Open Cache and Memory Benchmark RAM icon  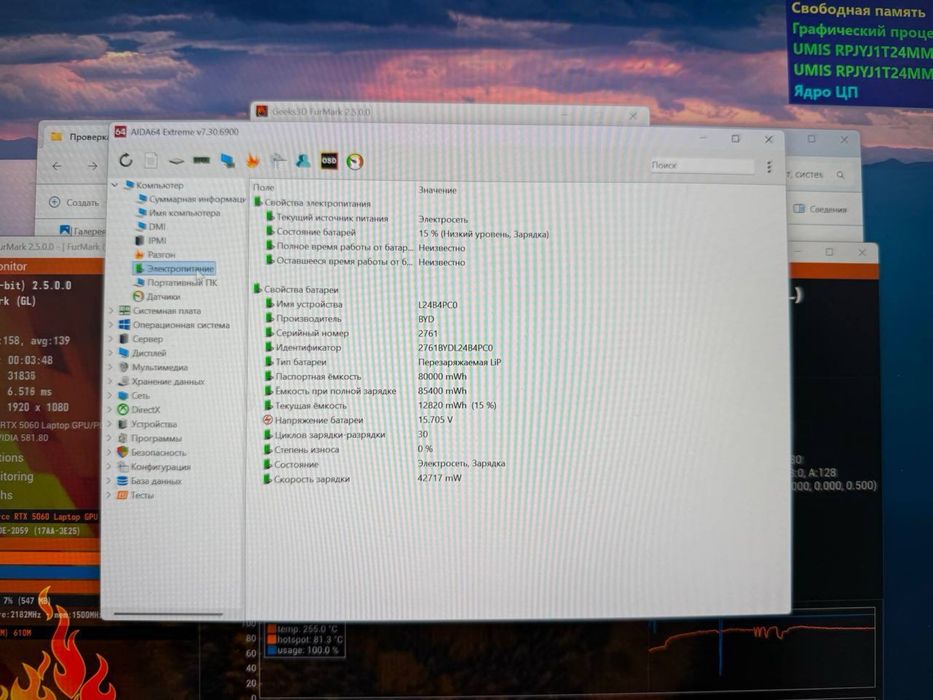[202, 160]
